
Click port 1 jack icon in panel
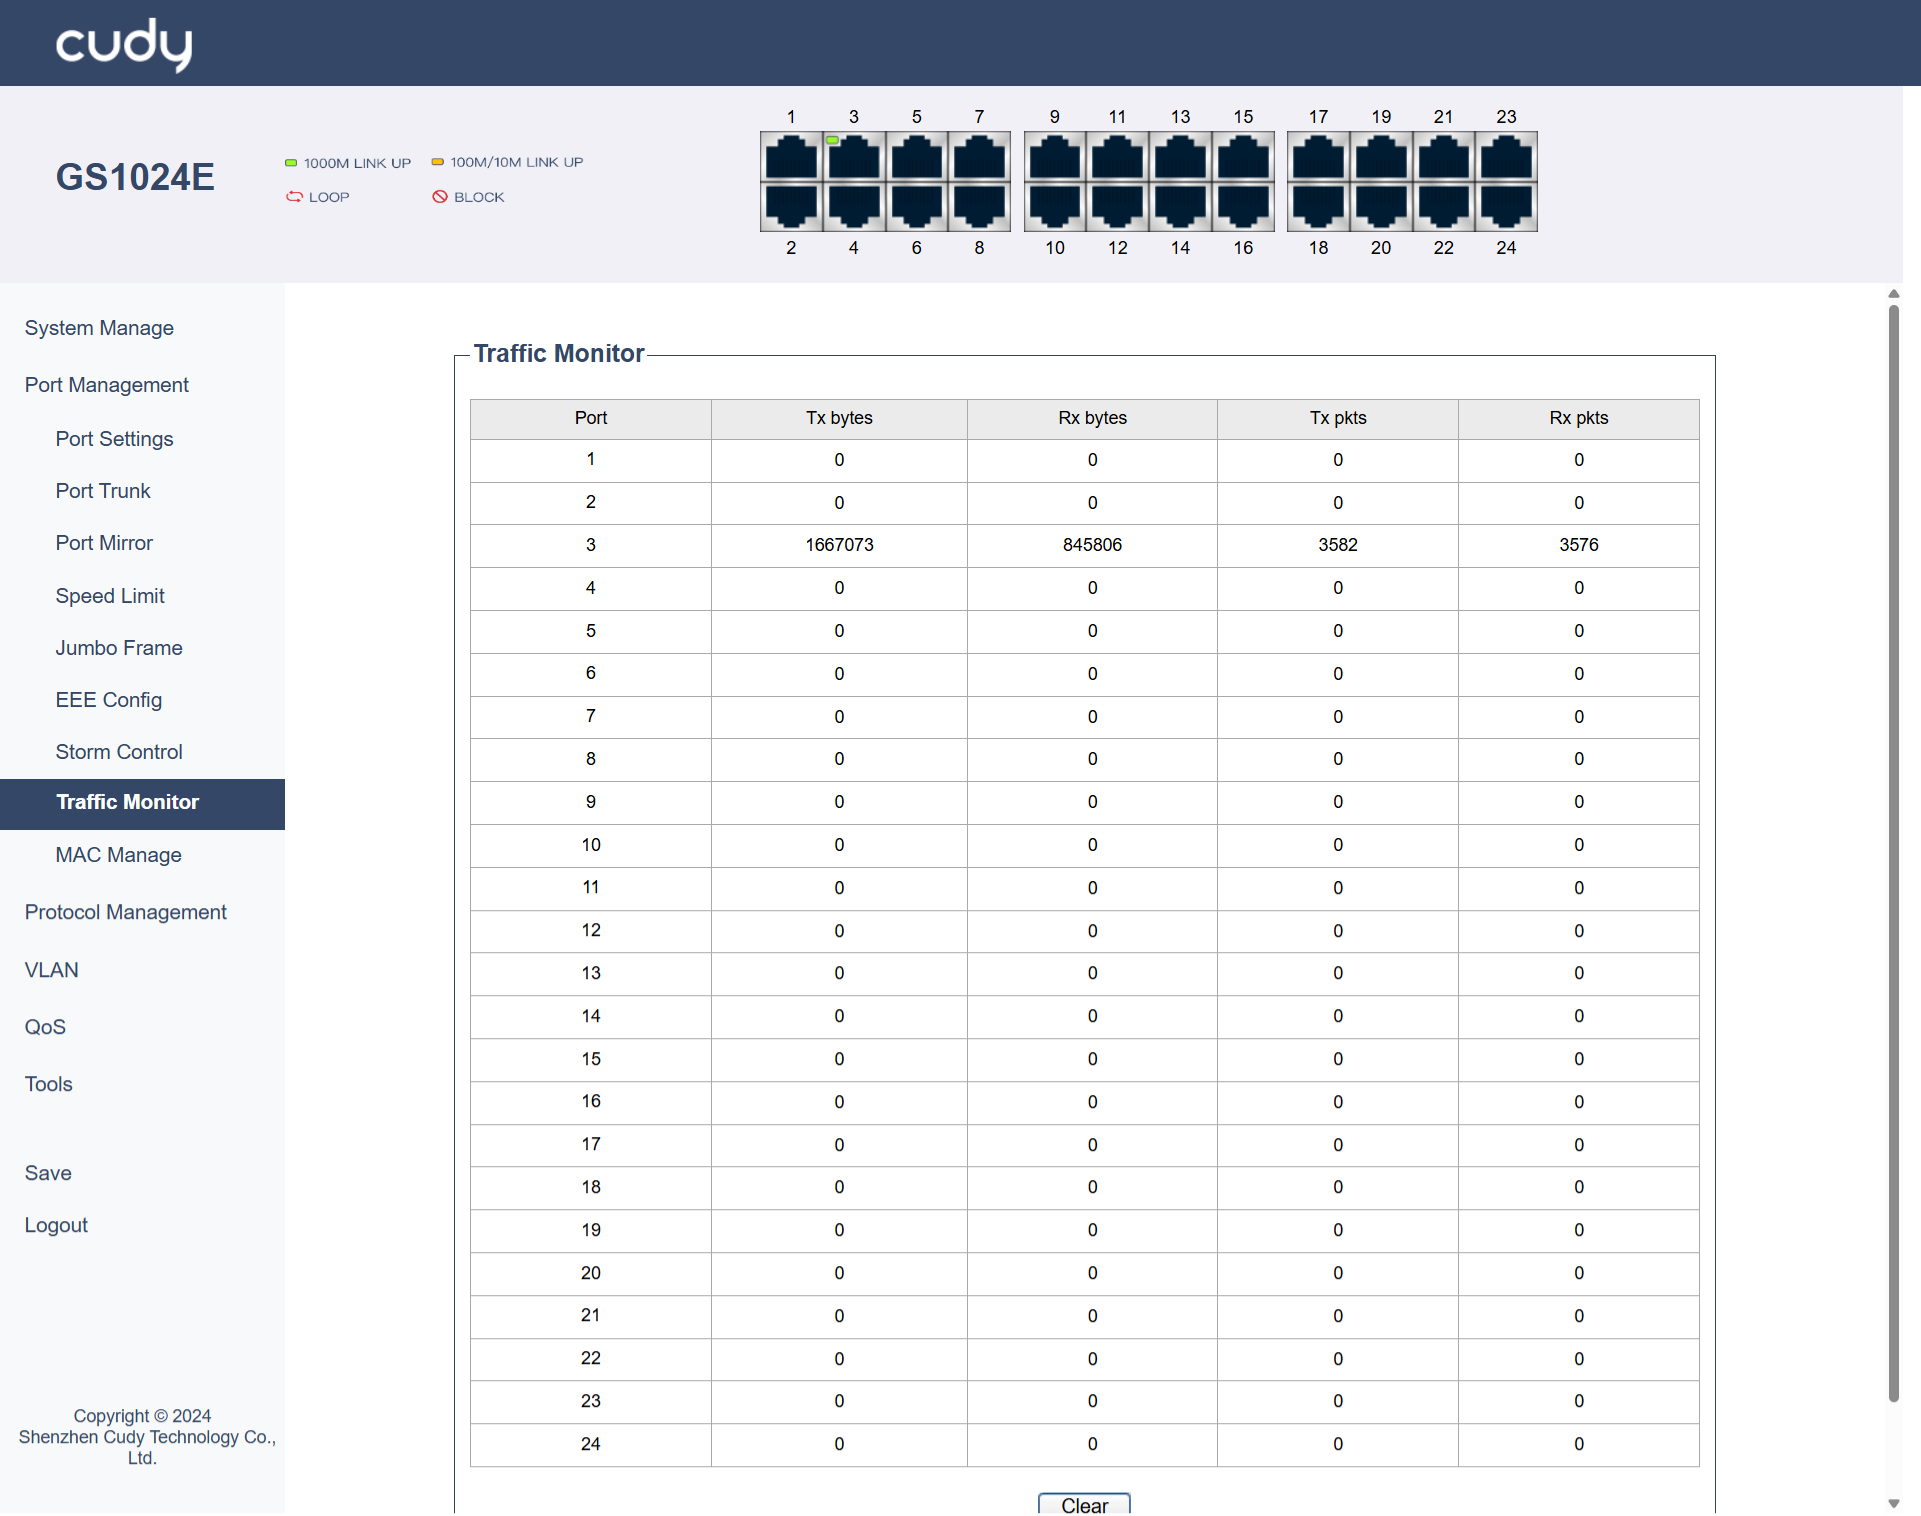(791, 158)
